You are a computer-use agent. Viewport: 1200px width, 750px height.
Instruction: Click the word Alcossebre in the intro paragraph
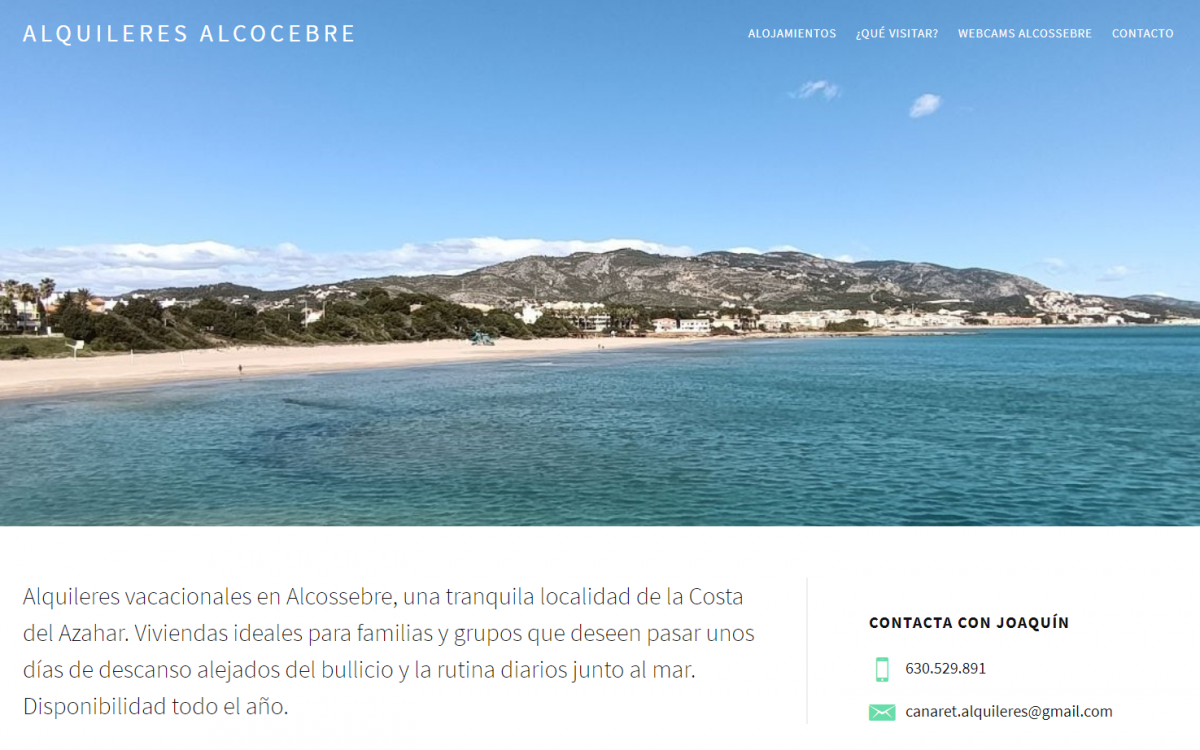click(339, 597)
